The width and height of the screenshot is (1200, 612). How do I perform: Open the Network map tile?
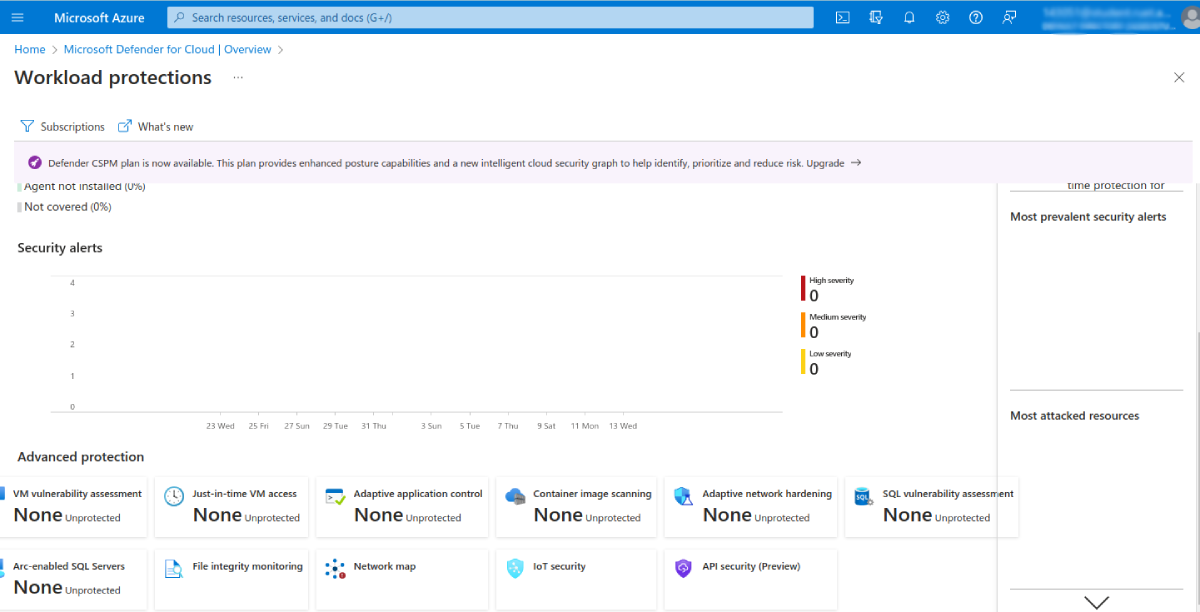[402, 578]
